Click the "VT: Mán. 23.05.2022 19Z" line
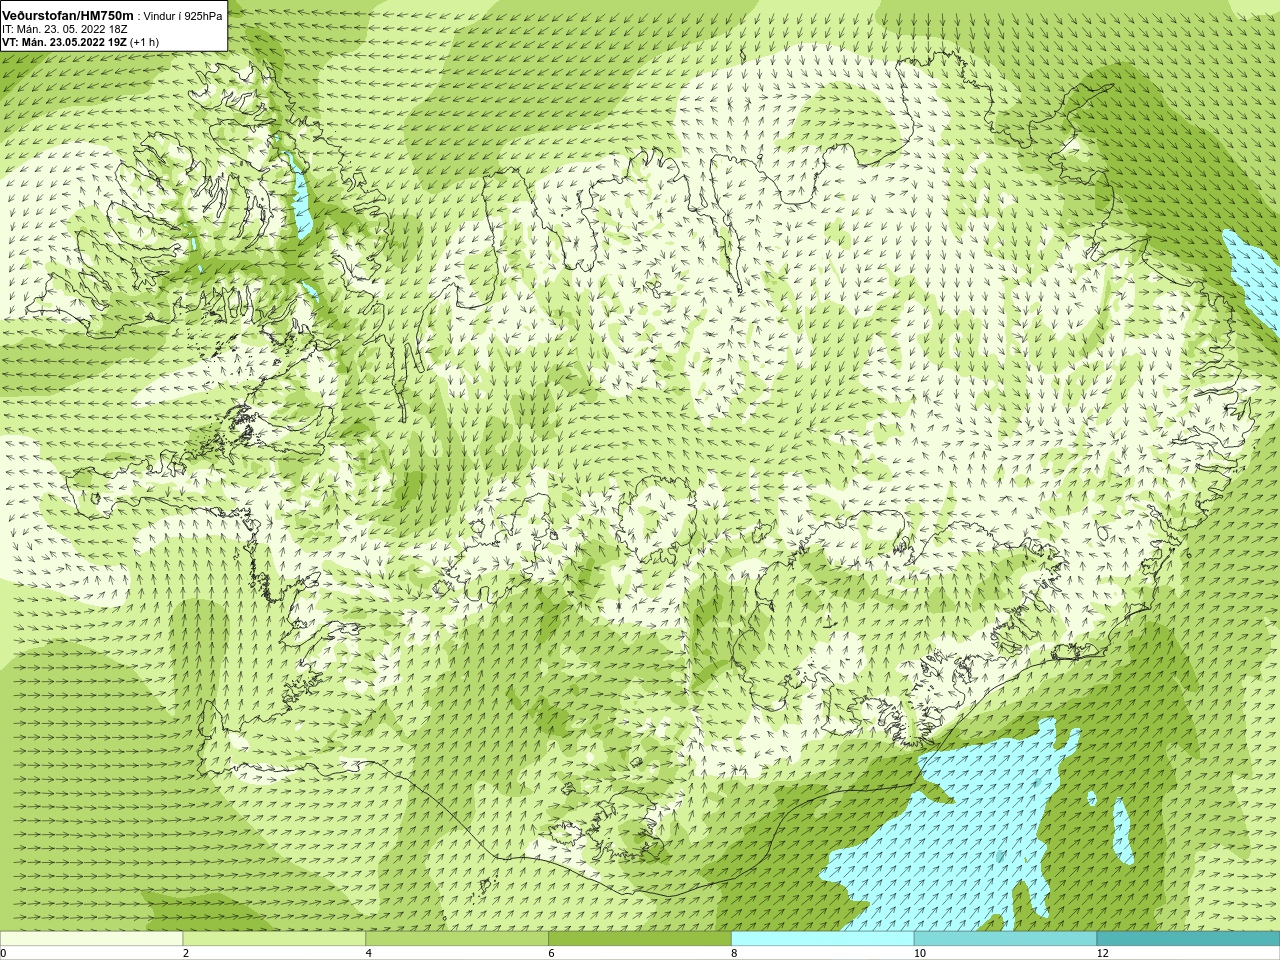The image size is (1280, 960). click(64, 42)
